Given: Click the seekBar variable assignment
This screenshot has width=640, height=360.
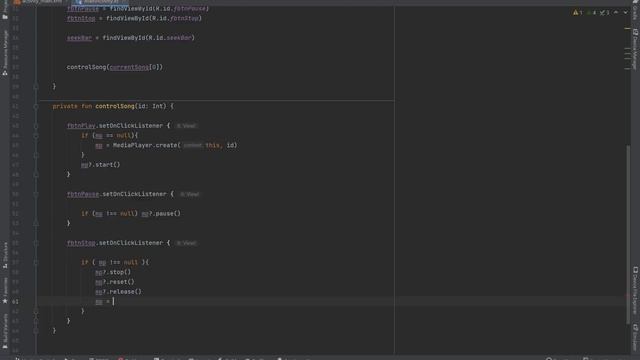Looking at the screenshot, I should coord(131,38).
